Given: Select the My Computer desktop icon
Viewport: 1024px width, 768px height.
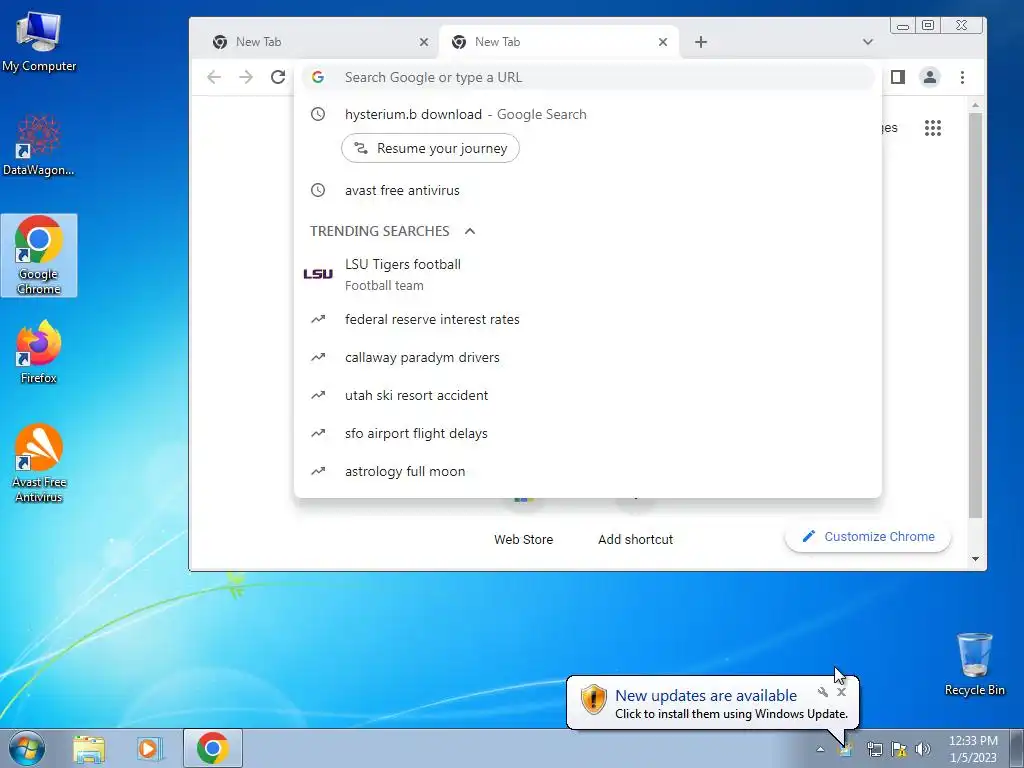Looking at the screenshot, I should pyautogui.click(x=39, y=42).
